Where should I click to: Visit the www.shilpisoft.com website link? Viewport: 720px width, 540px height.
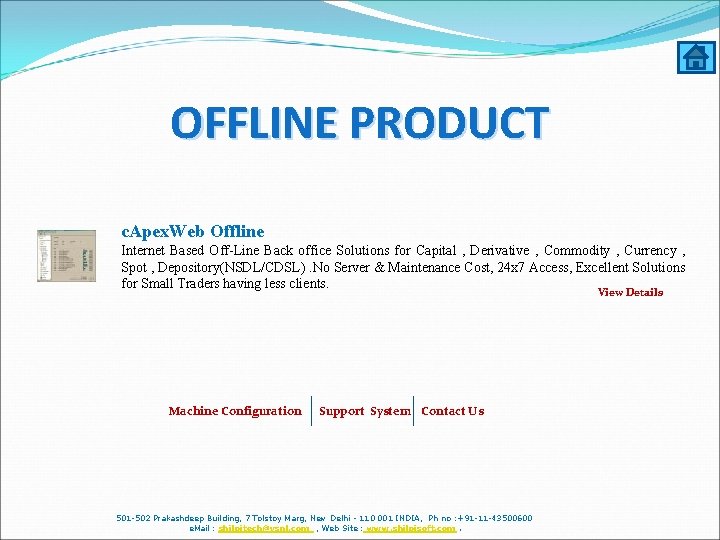click(410, 529)
